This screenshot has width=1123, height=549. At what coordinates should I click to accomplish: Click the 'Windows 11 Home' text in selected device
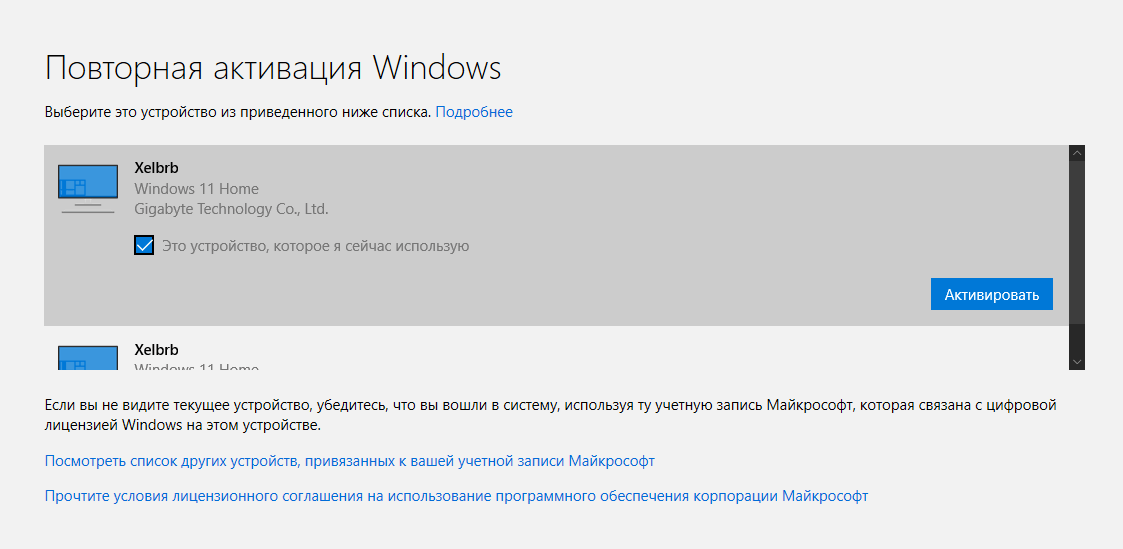(x=196, y=189)
